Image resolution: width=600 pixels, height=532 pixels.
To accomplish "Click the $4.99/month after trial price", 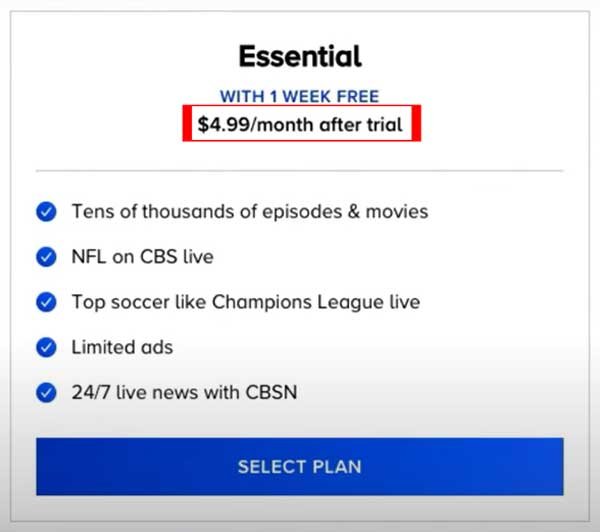I will click(300, 124).
